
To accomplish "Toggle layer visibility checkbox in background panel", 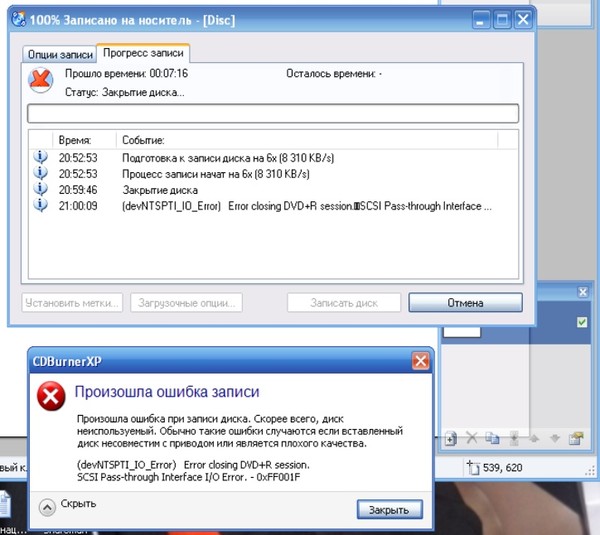I will click(x=582, y=322).
